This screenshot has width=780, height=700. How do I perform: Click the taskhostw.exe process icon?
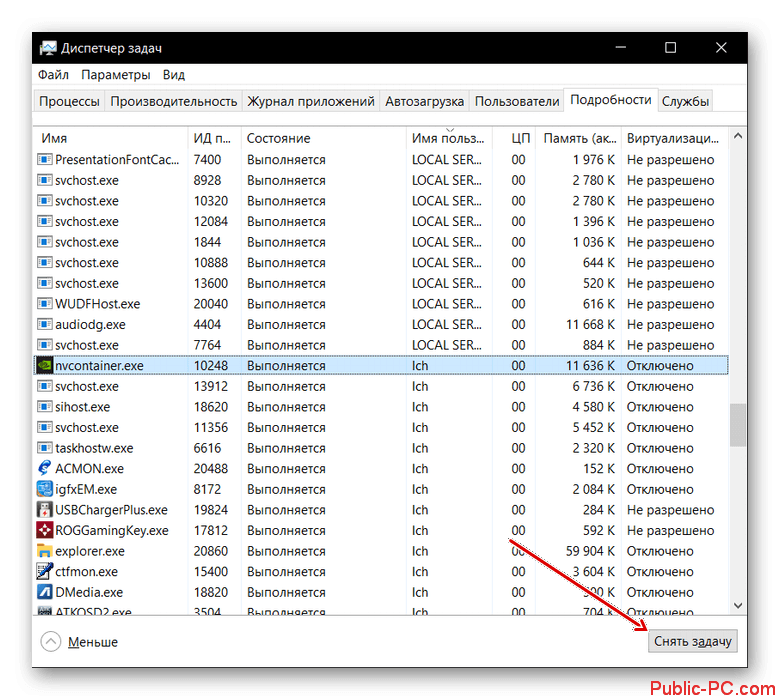(45, 448)
